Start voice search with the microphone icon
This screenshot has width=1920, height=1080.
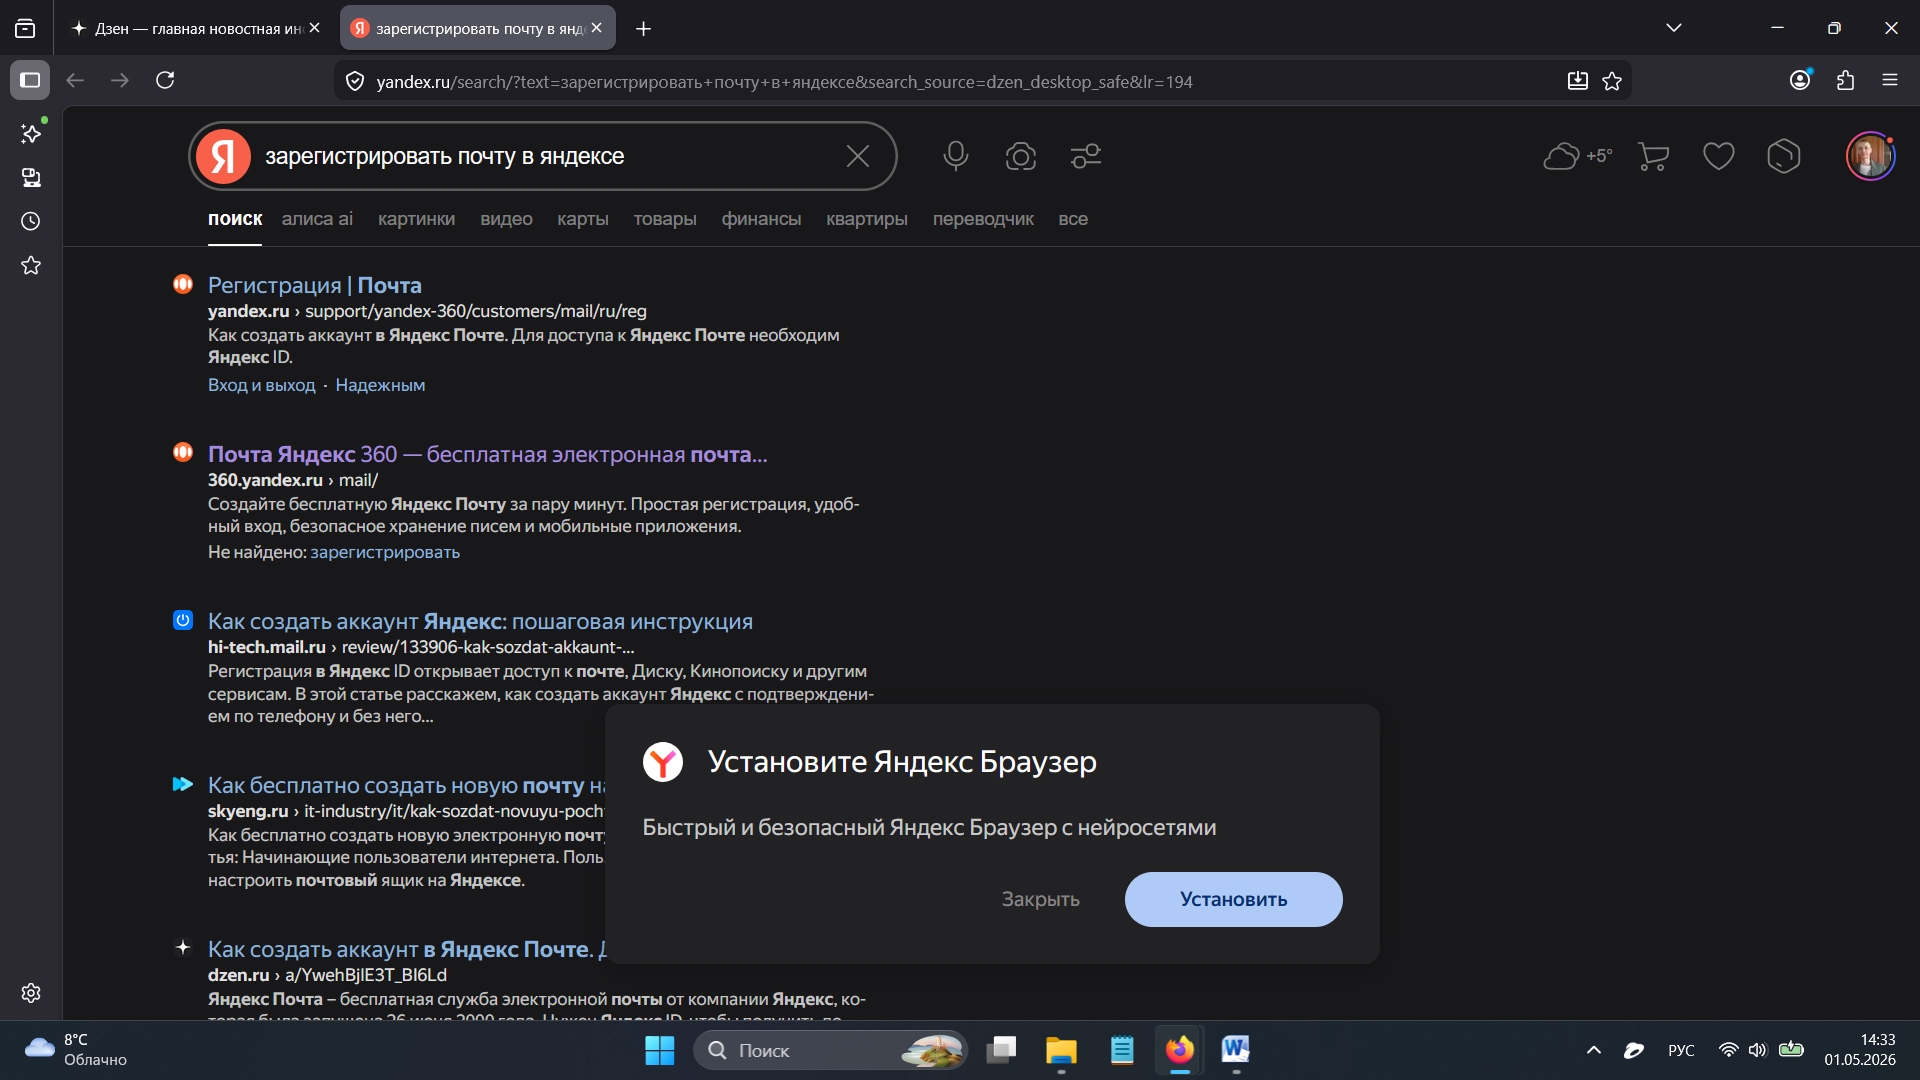click(956, 156)
